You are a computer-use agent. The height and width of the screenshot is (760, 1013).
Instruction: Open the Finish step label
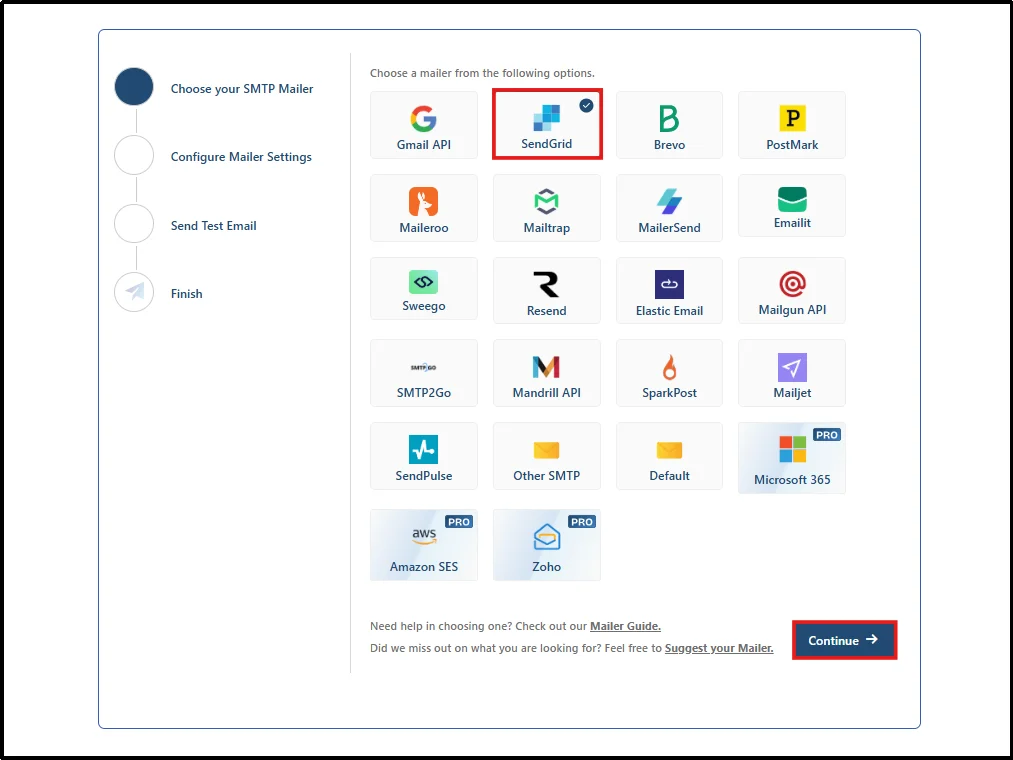point(187,294)
